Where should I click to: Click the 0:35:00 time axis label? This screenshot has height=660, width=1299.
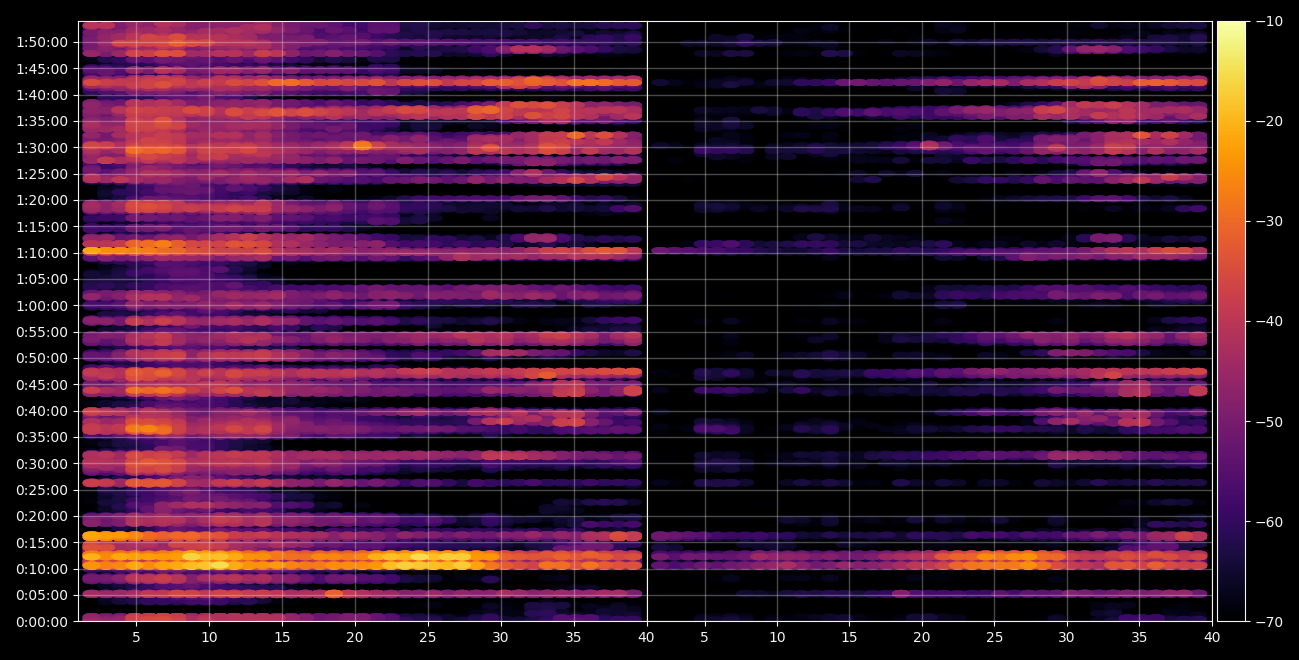tap(43, 437)
